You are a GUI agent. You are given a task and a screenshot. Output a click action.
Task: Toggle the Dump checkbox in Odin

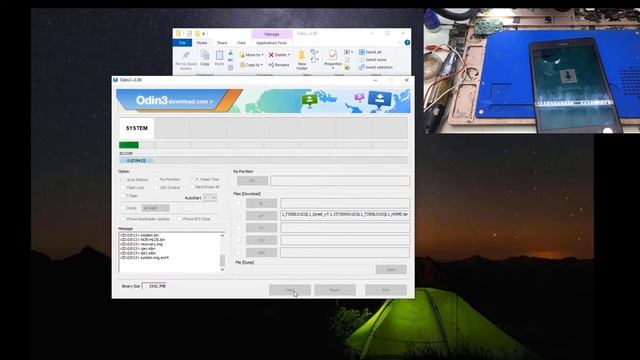point(122,208)
